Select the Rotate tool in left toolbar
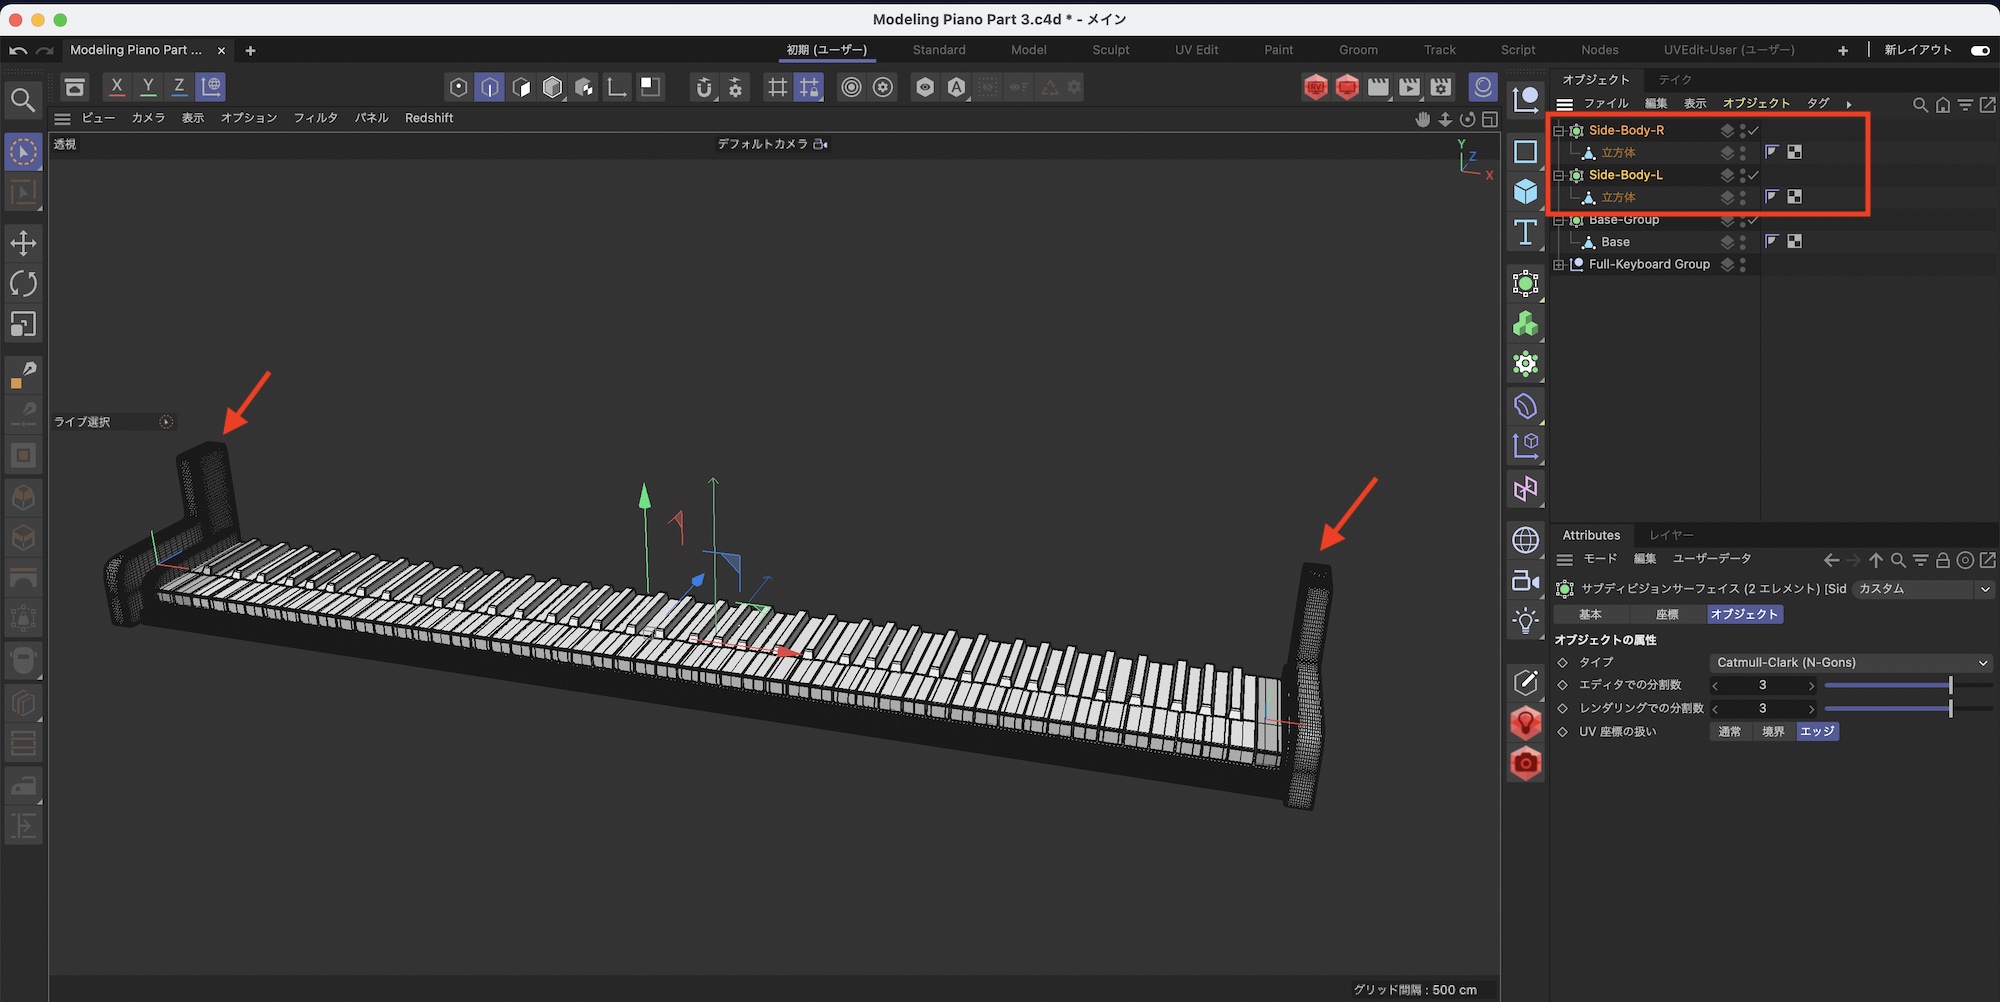The width and height of the screenshot is (2000, 1002). [23, 284]
